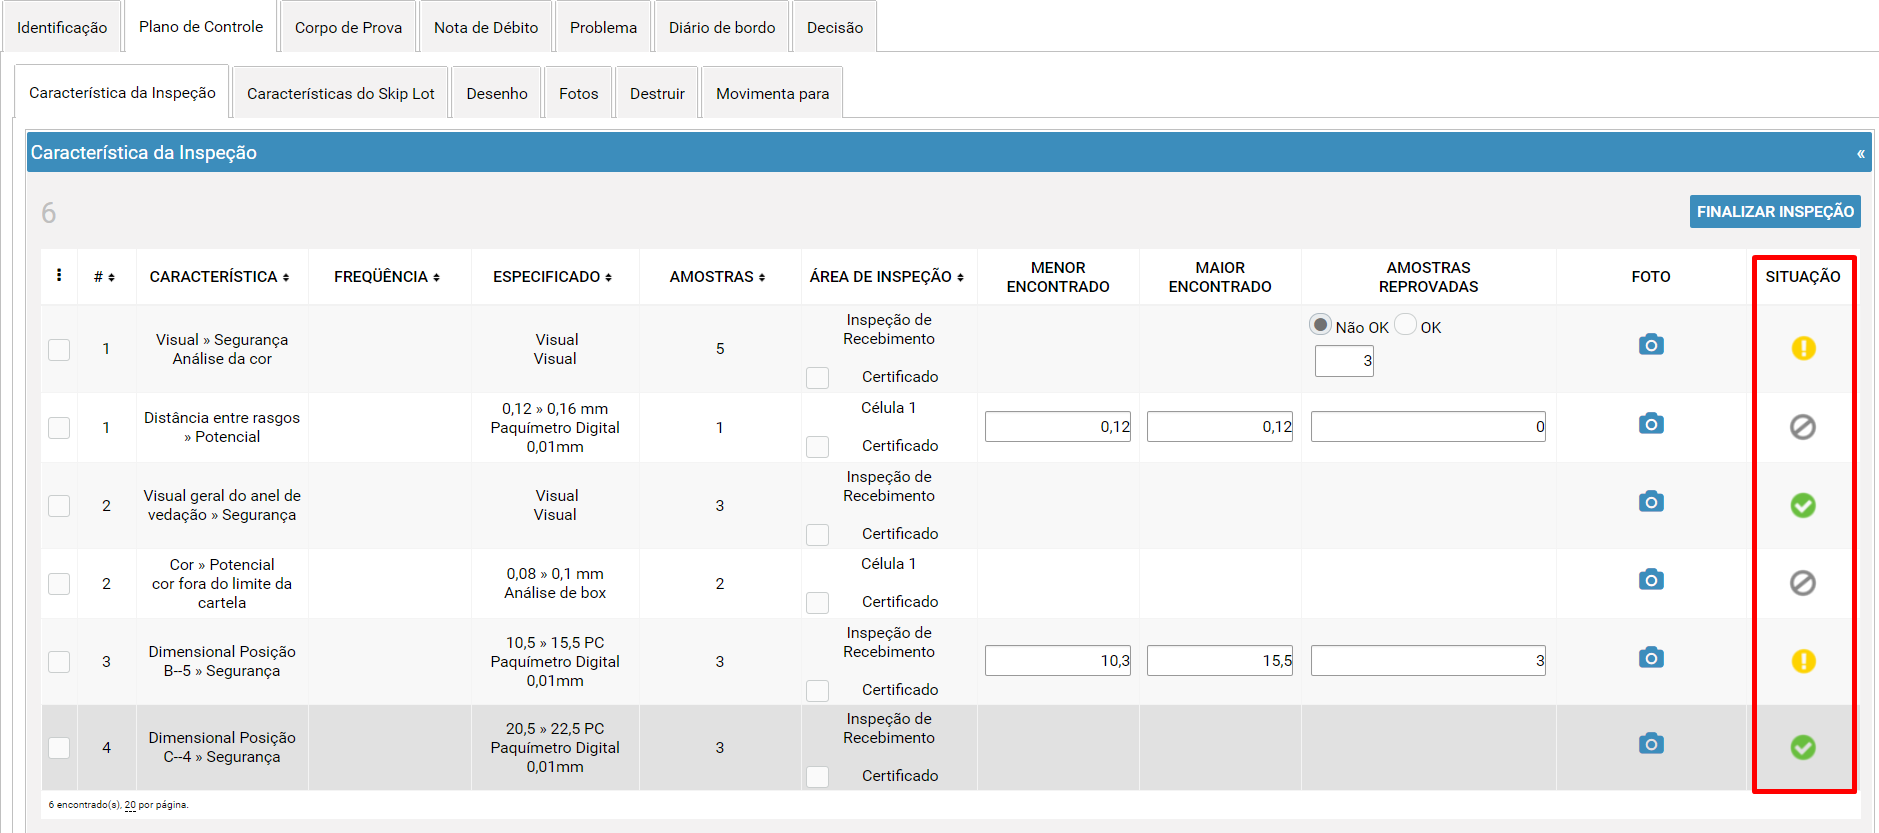1879x833 pixels.
Task: Edit Amostras Reprovadas field in Distância entre rasgos row
Action: pos(1428,427)
